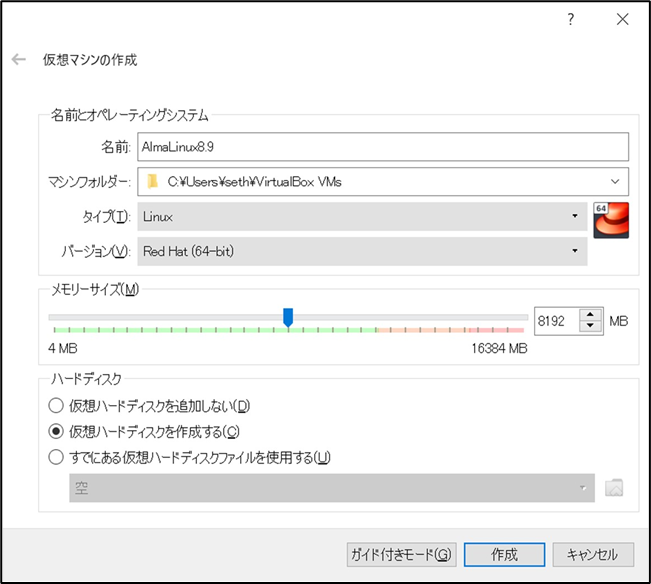Click the 仮想マシンの作成 title text

(90, 60)
